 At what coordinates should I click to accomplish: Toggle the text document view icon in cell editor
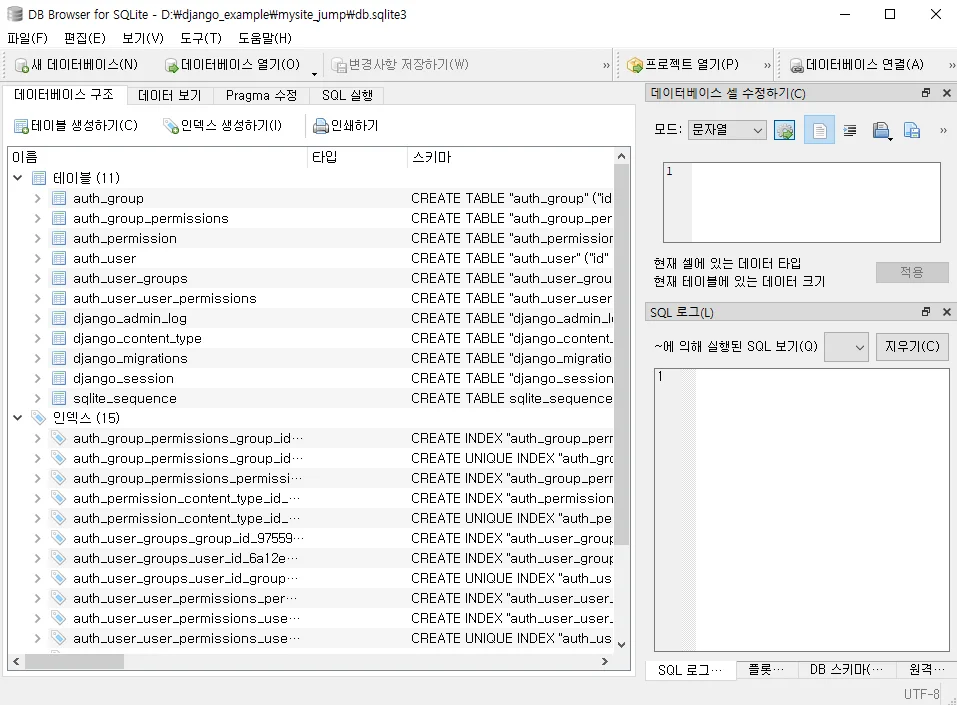(x=819, y=130)
